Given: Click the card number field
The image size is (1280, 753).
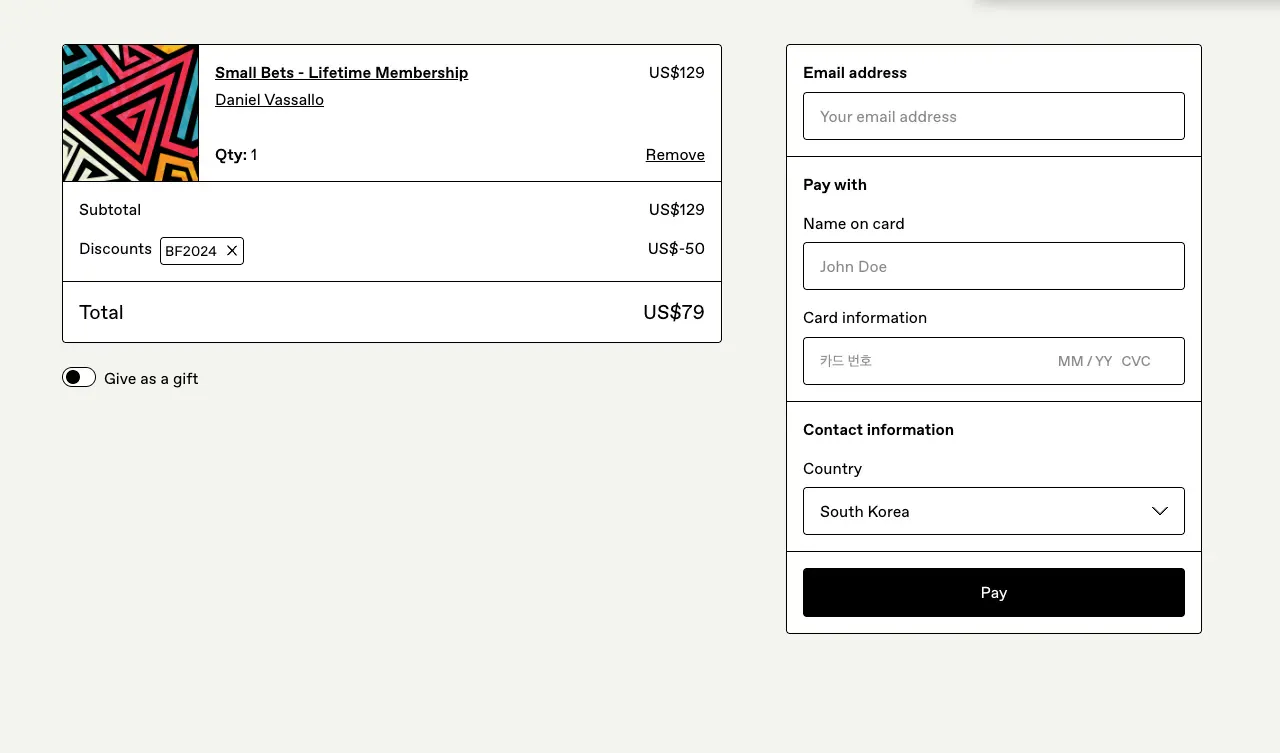Looking at the screenshot, I should tap(920, 361).
